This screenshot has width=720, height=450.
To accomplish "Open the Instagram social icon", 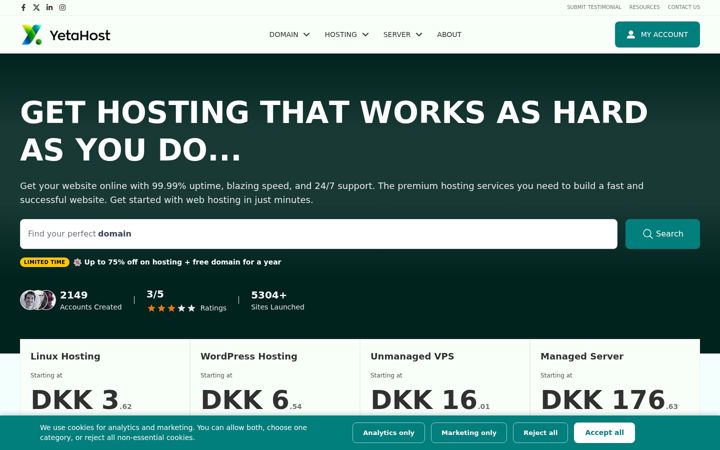I will (x=62, y=7).
